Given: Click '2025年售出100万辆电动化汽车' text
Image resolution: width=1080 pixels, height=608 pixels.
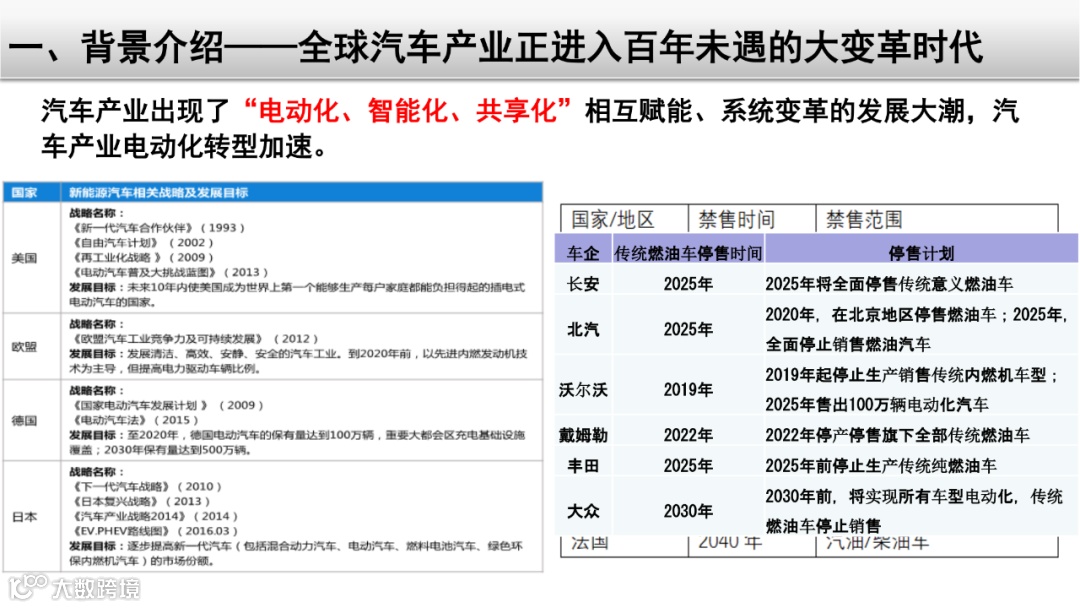Looking at the screenshot, I should pyautogui.click(x=877, y=405).
